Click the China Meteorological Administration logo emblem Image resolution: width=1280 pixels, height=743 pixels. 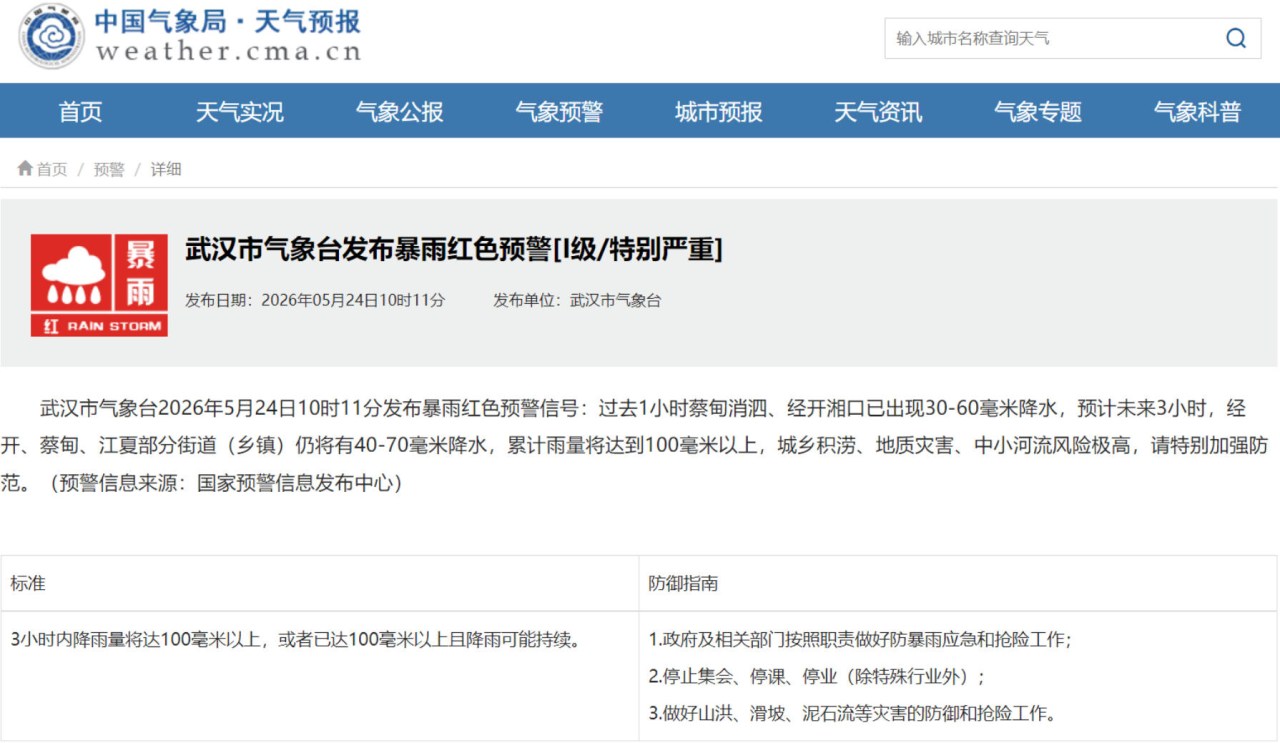51,36
